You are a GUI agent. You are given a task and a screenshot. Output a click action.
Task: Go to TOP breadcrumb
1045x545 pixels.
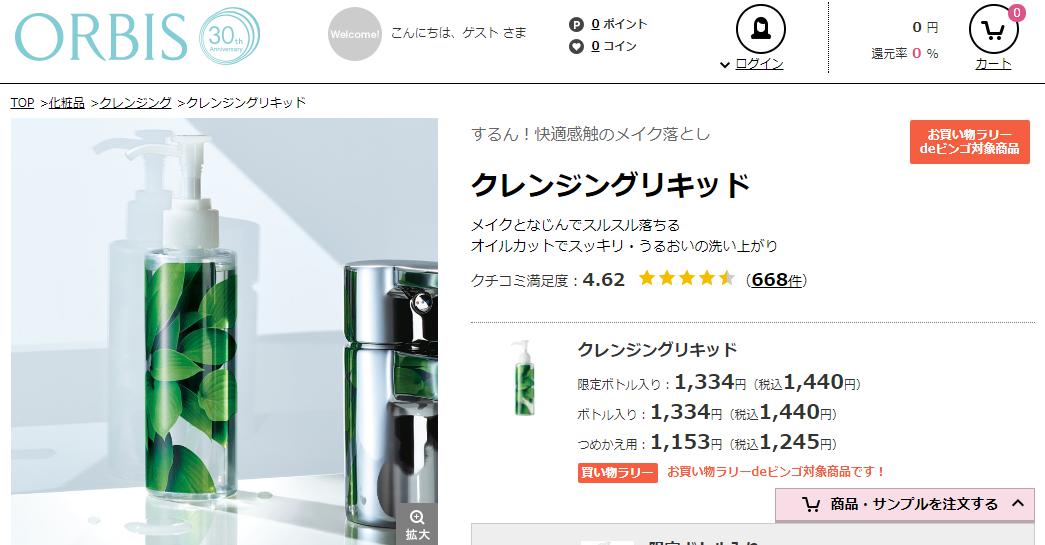[x=22, y=103]
